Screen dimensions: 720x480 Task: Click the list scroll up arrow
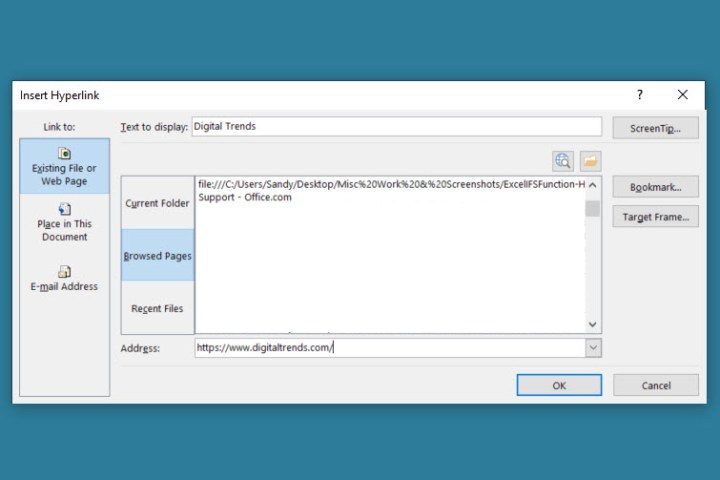(593, 185)
